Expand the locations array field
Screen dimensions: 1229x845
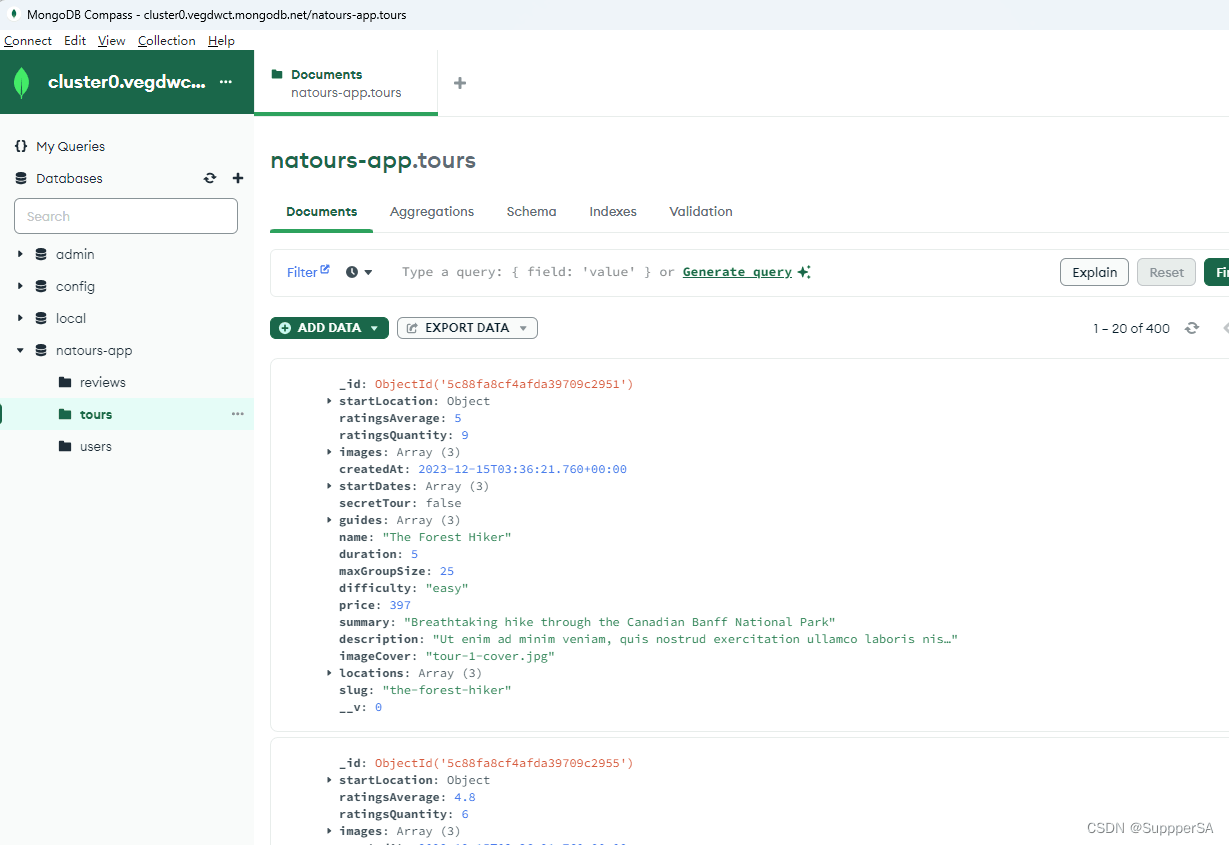(x=330, y=673)
